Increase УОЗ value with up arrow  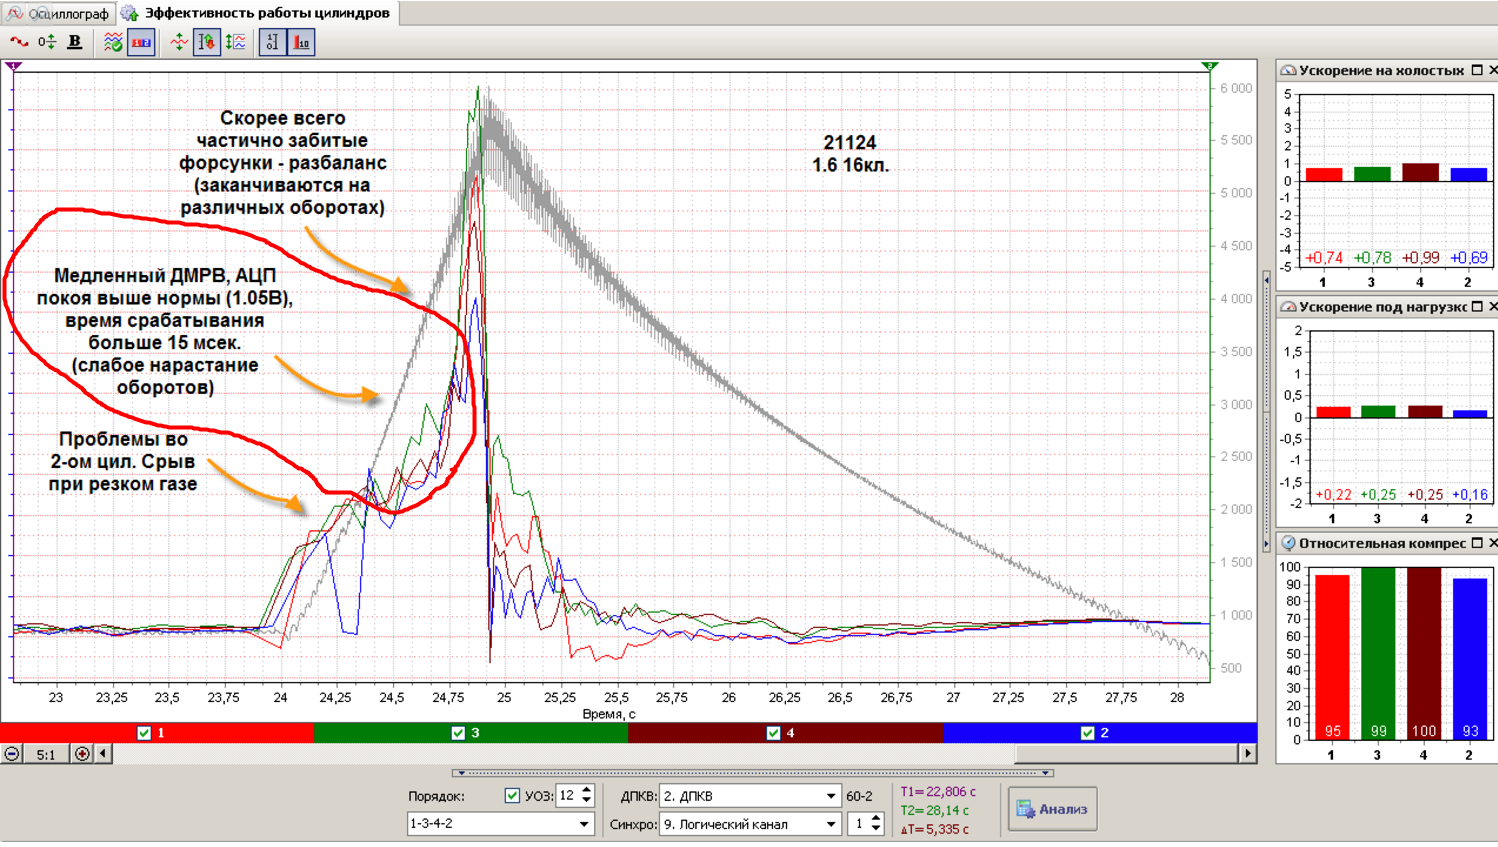587,790
